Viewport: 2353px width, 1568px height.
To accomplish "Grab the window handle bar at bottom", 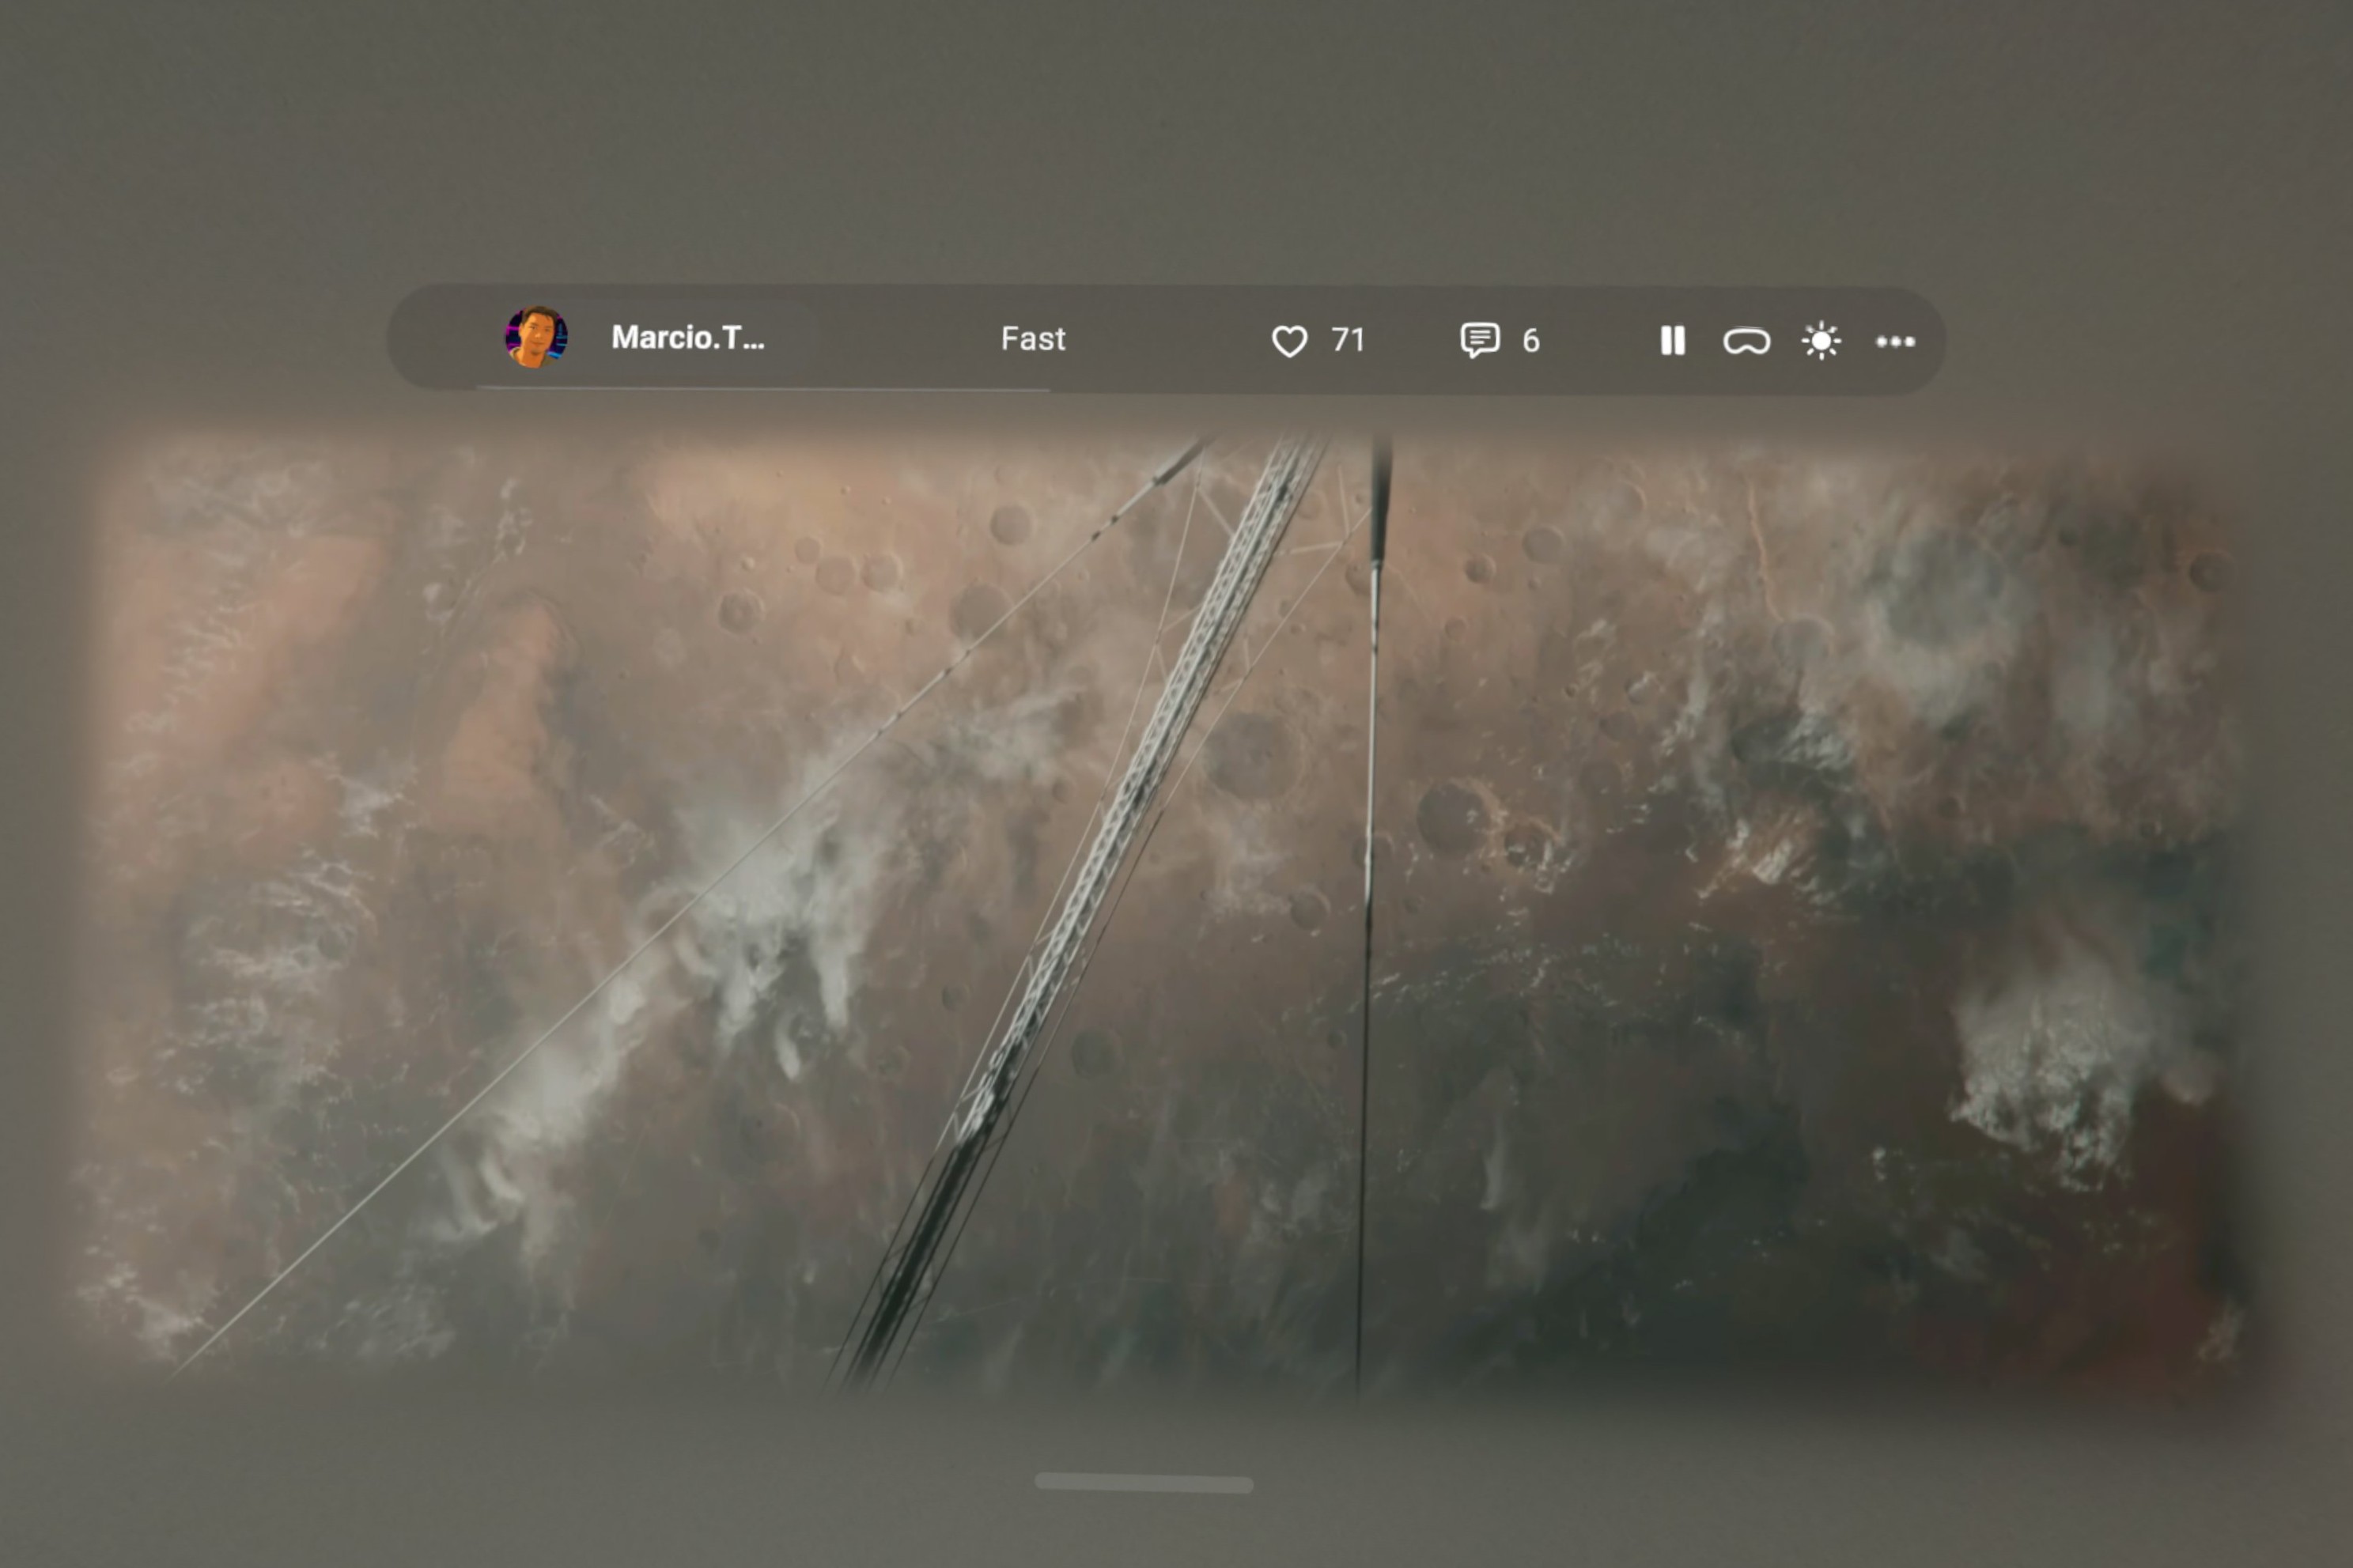I will pos(1143,1483).
